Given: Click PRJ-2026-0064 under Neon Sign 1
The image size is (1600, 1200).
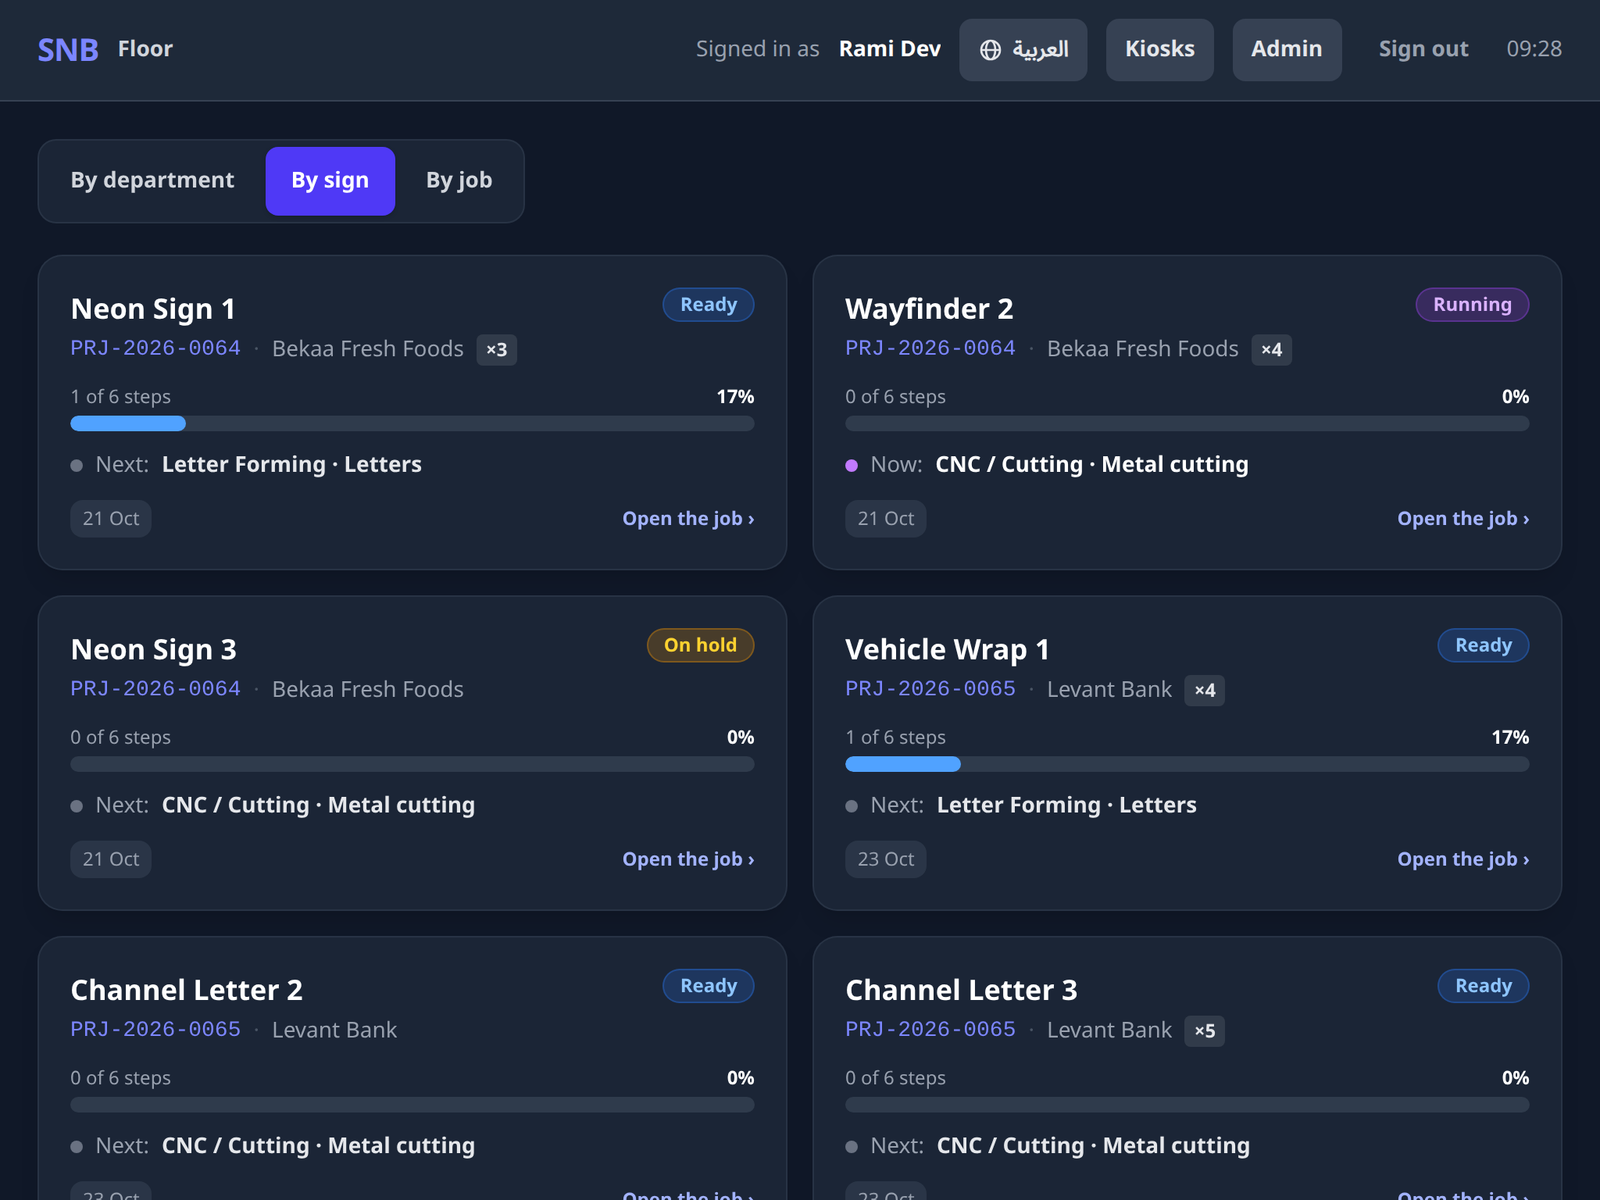Looking at the screenshot, I should [x=155, y=348].
